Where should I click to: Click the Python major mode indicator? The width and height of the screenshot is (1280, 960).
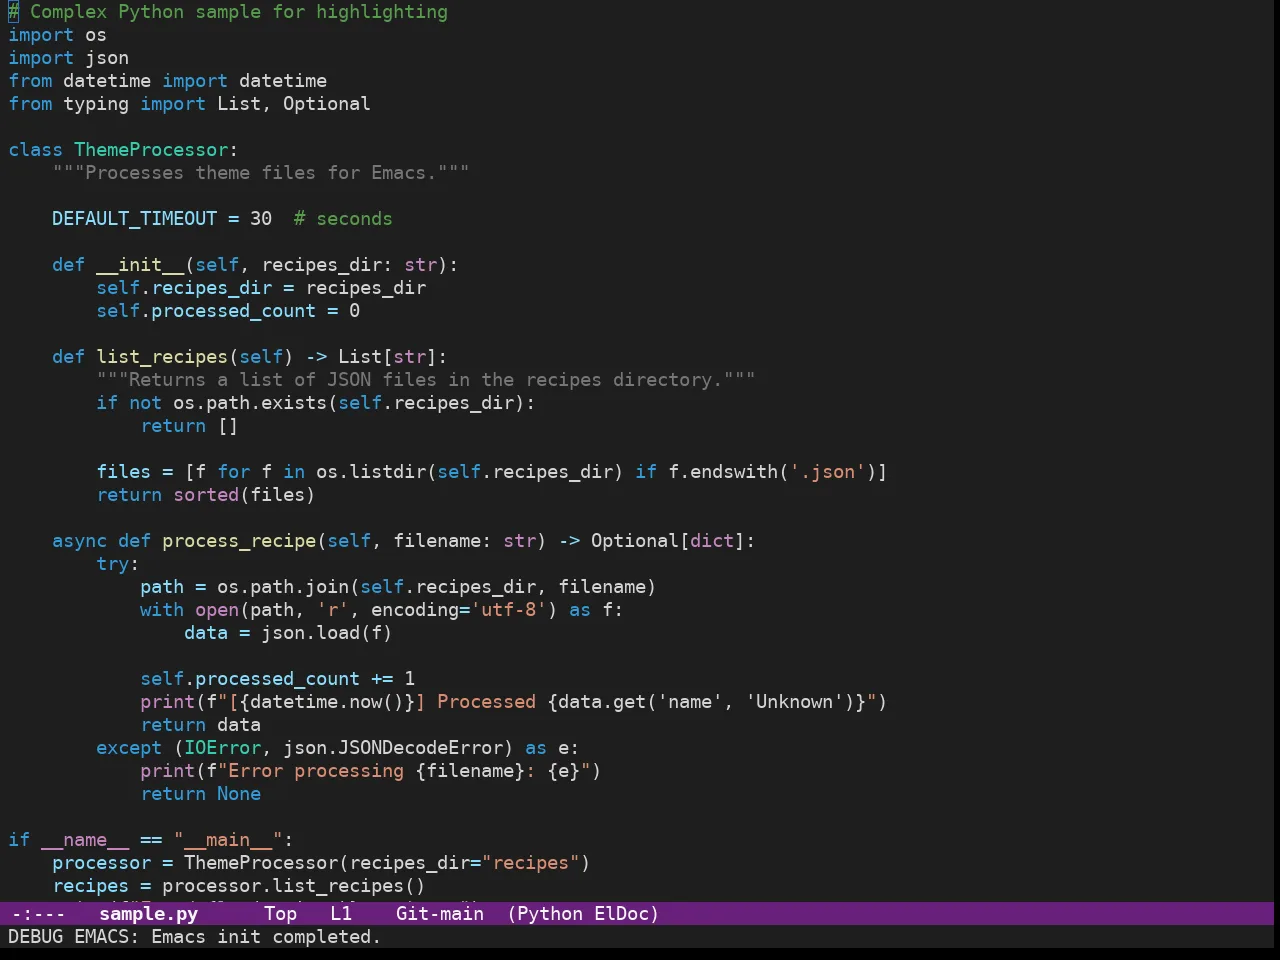[x=550, y=913]
